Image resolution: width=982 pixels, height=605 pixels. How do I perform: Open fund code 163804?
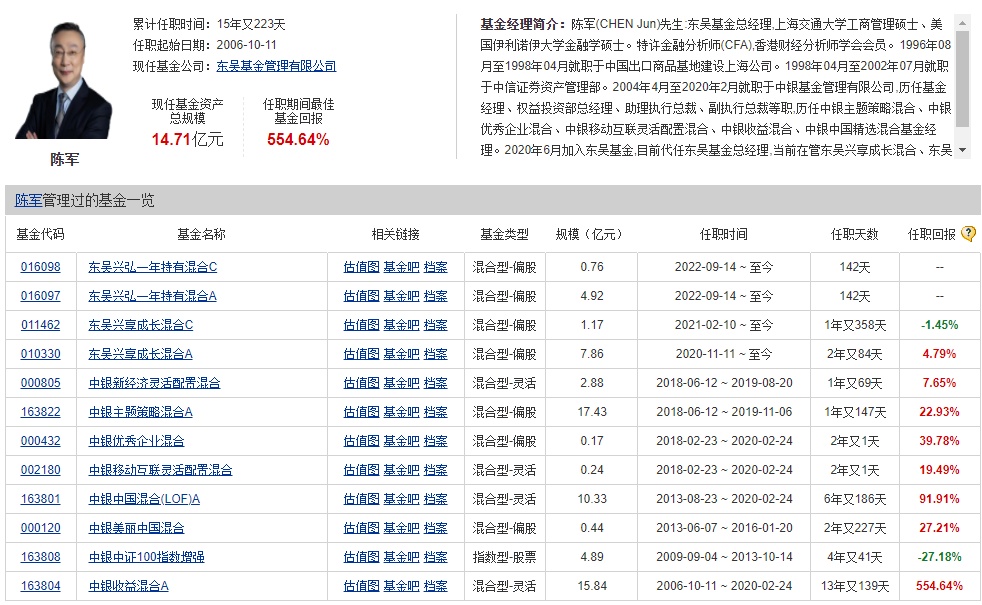41,586
